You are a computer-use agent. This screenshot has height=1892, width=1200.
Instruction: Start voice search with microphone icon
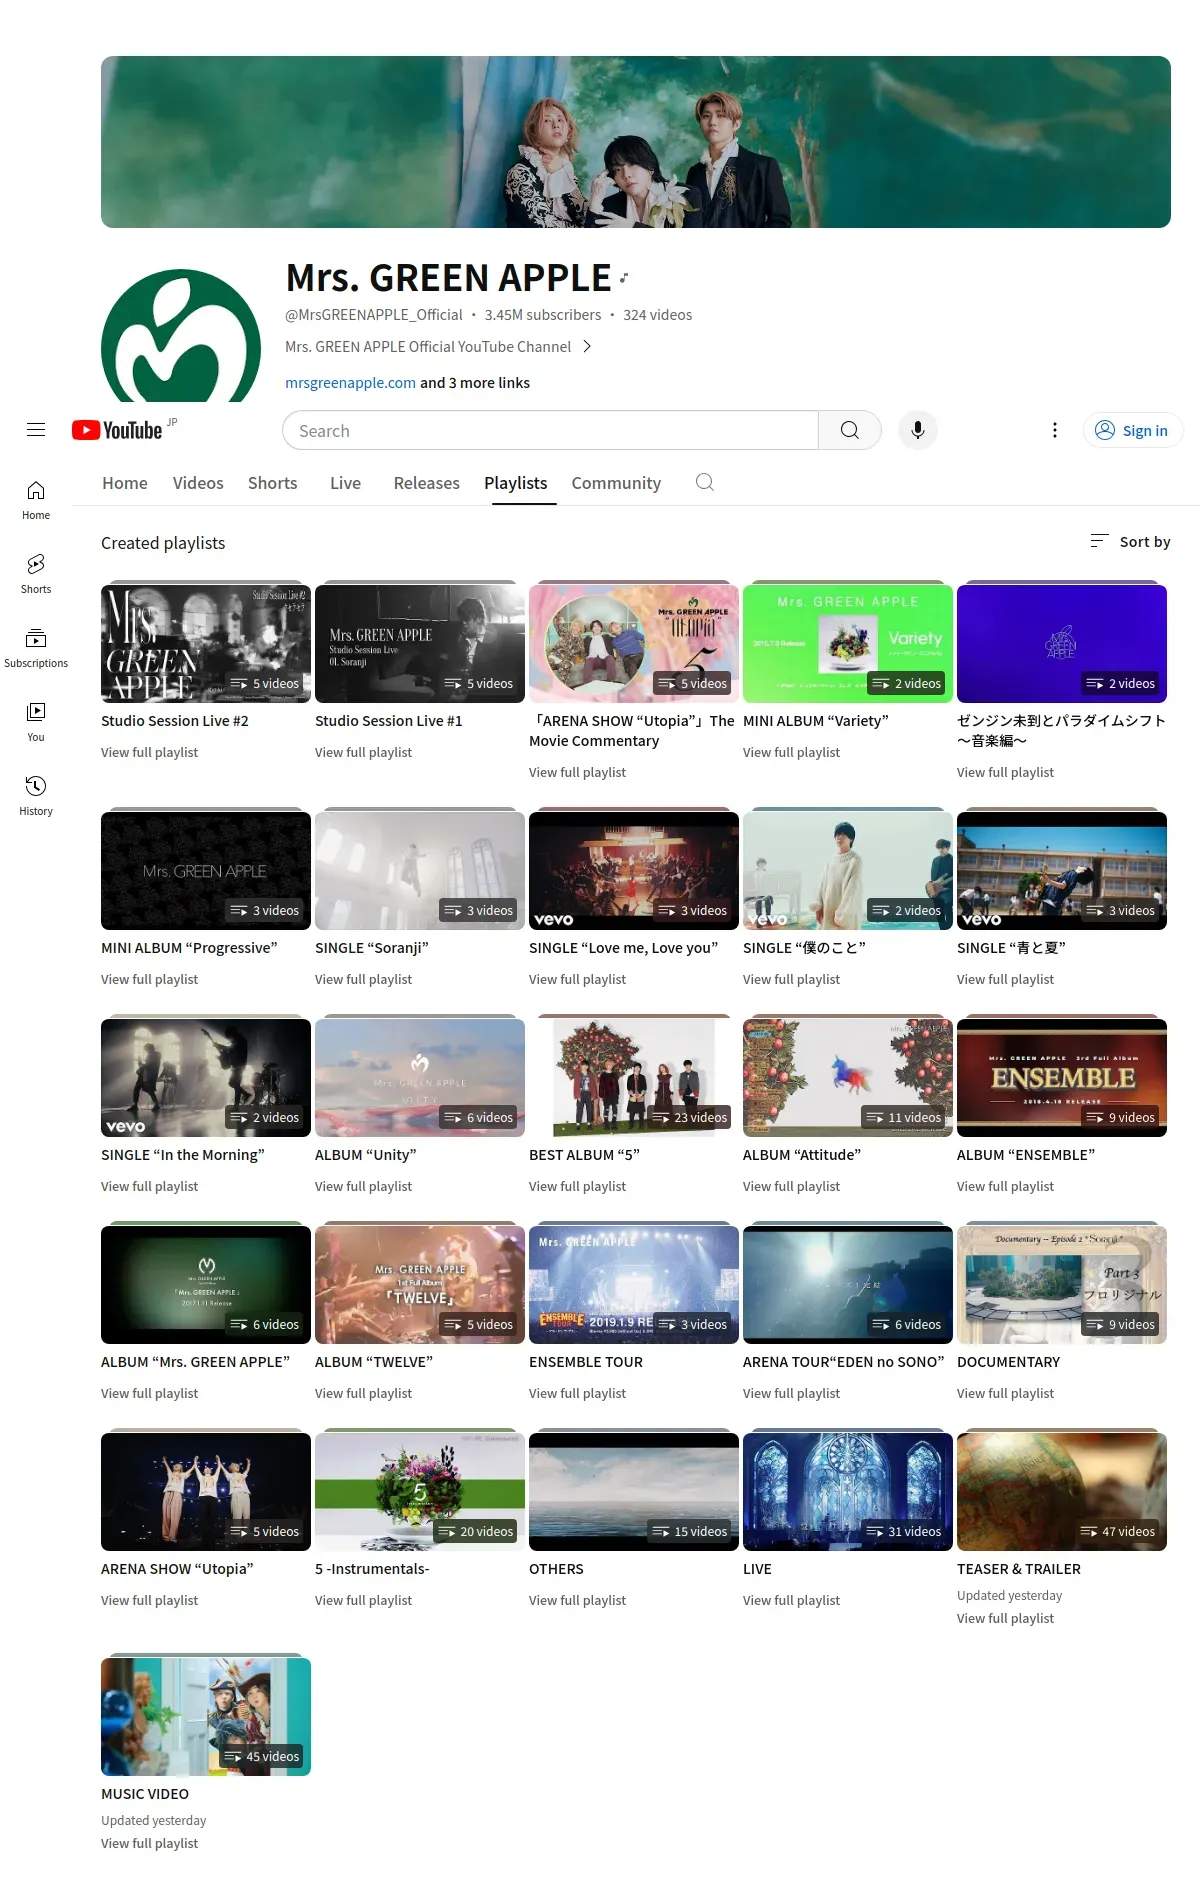(x=918, y=430)
